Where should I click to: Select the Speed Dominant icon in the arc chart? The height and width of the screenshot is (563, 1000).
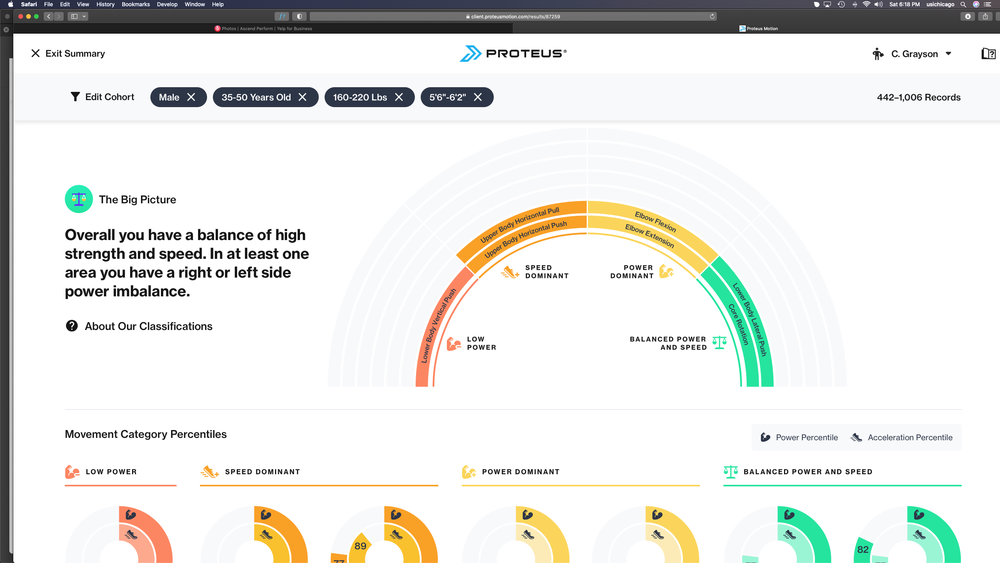[510, 272]
